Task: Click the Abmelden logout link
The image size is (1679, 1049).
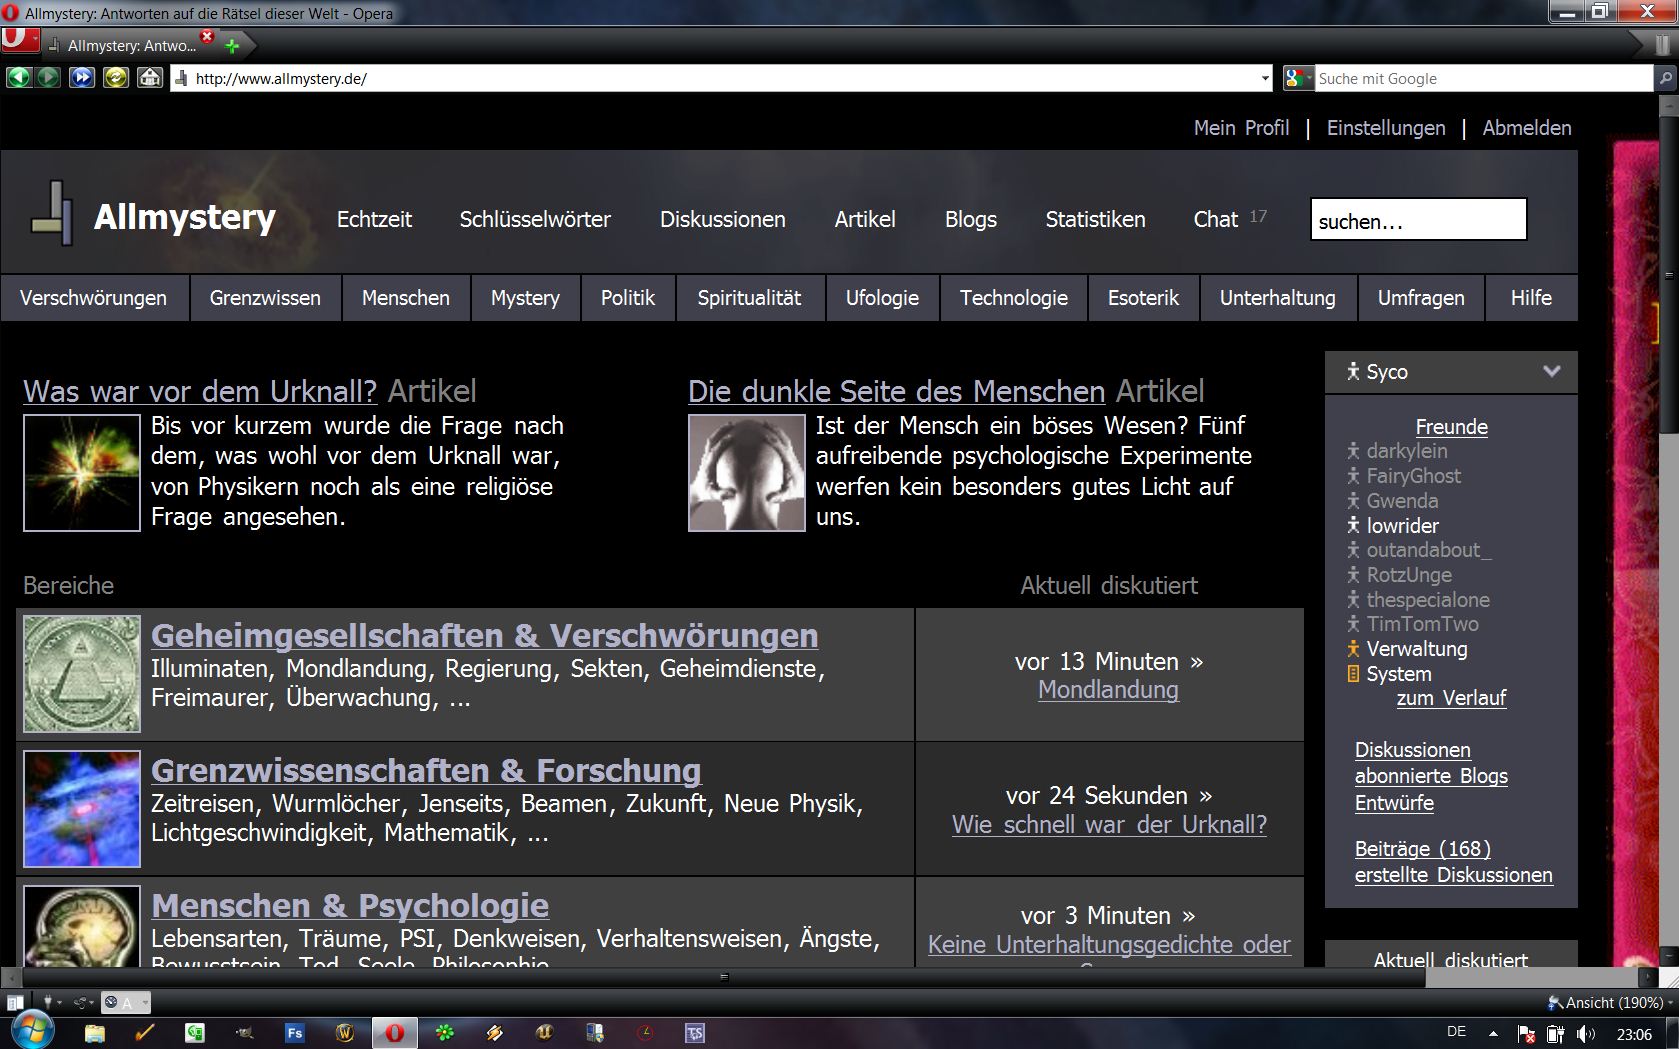Action: pos(1527,128)
